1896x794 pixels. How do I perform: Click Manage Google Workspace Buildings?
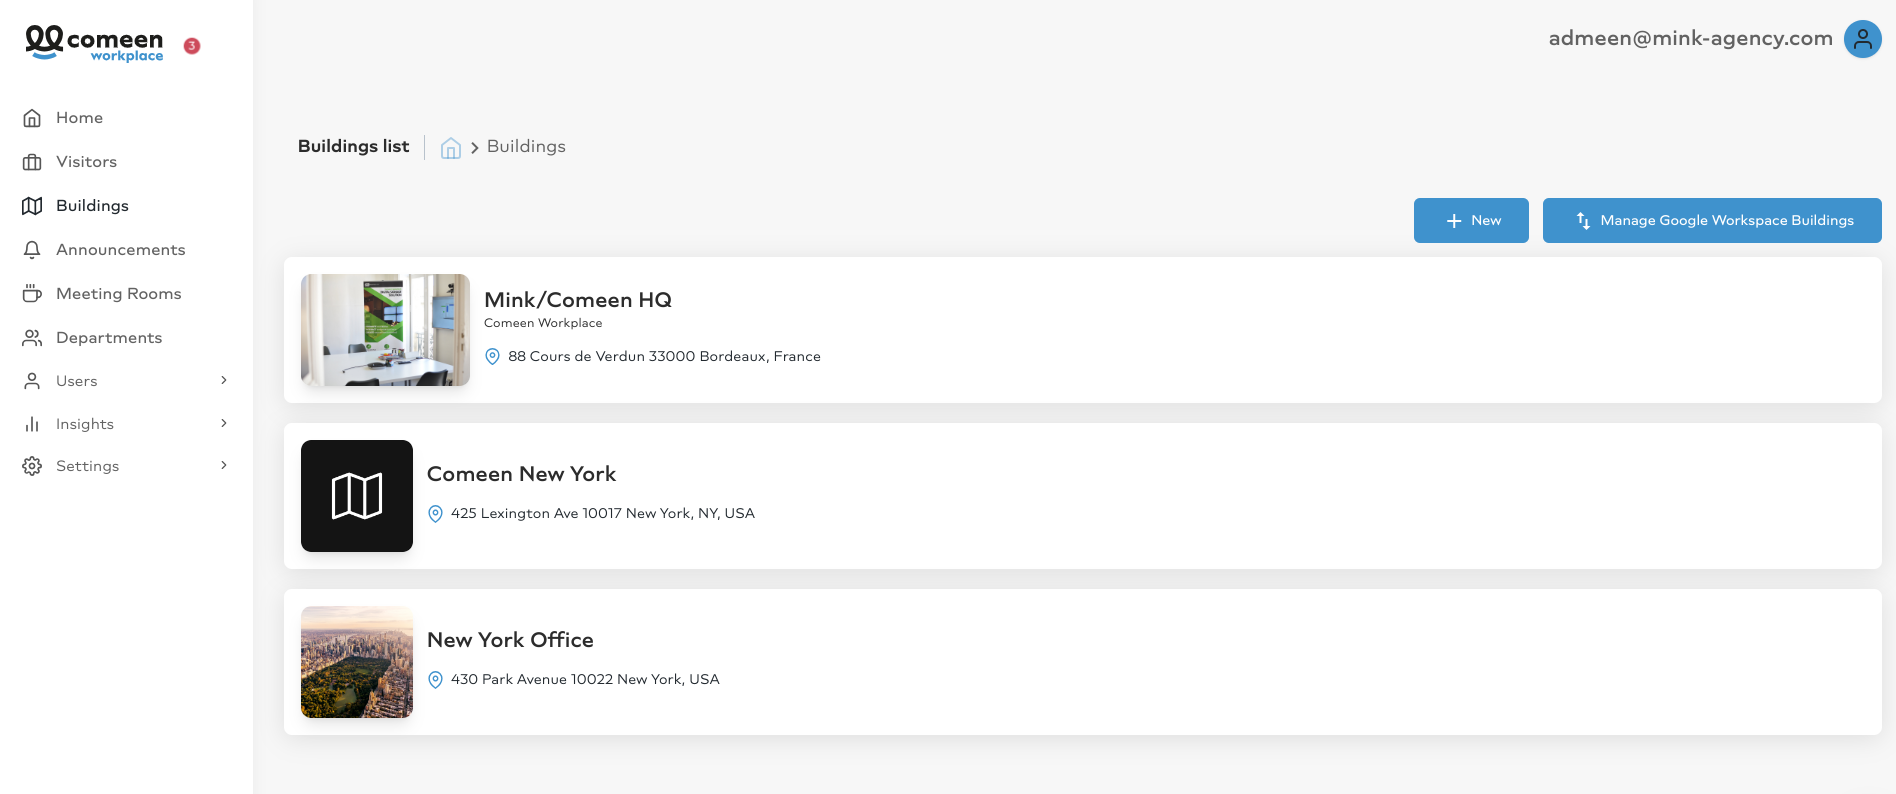(x=1712, y=220)
